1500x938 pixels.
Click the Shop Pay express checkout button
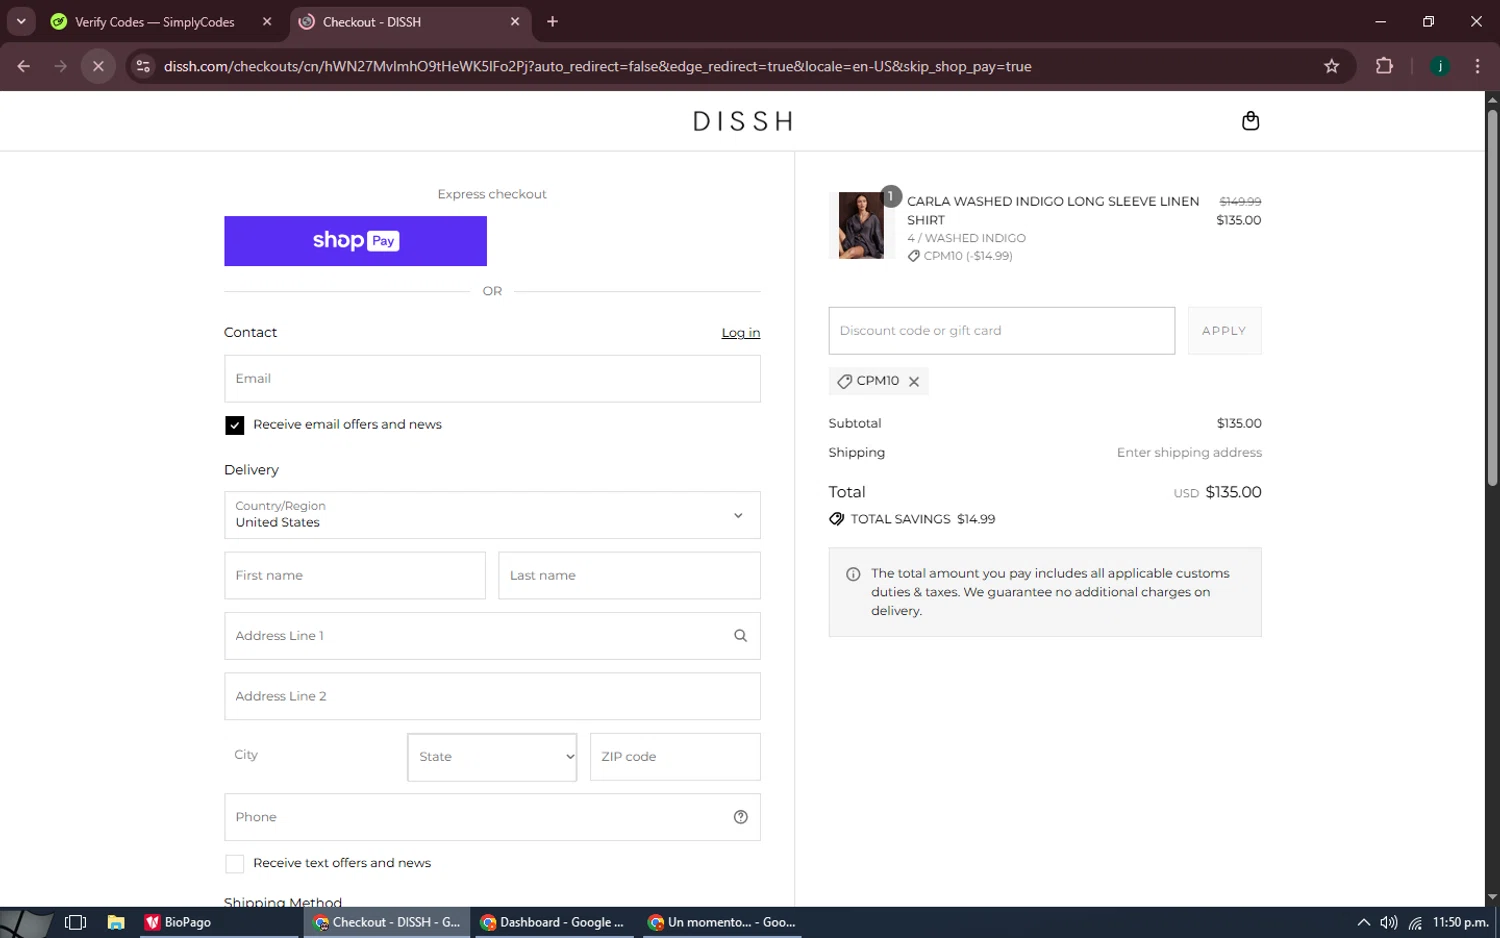(355, 241)
